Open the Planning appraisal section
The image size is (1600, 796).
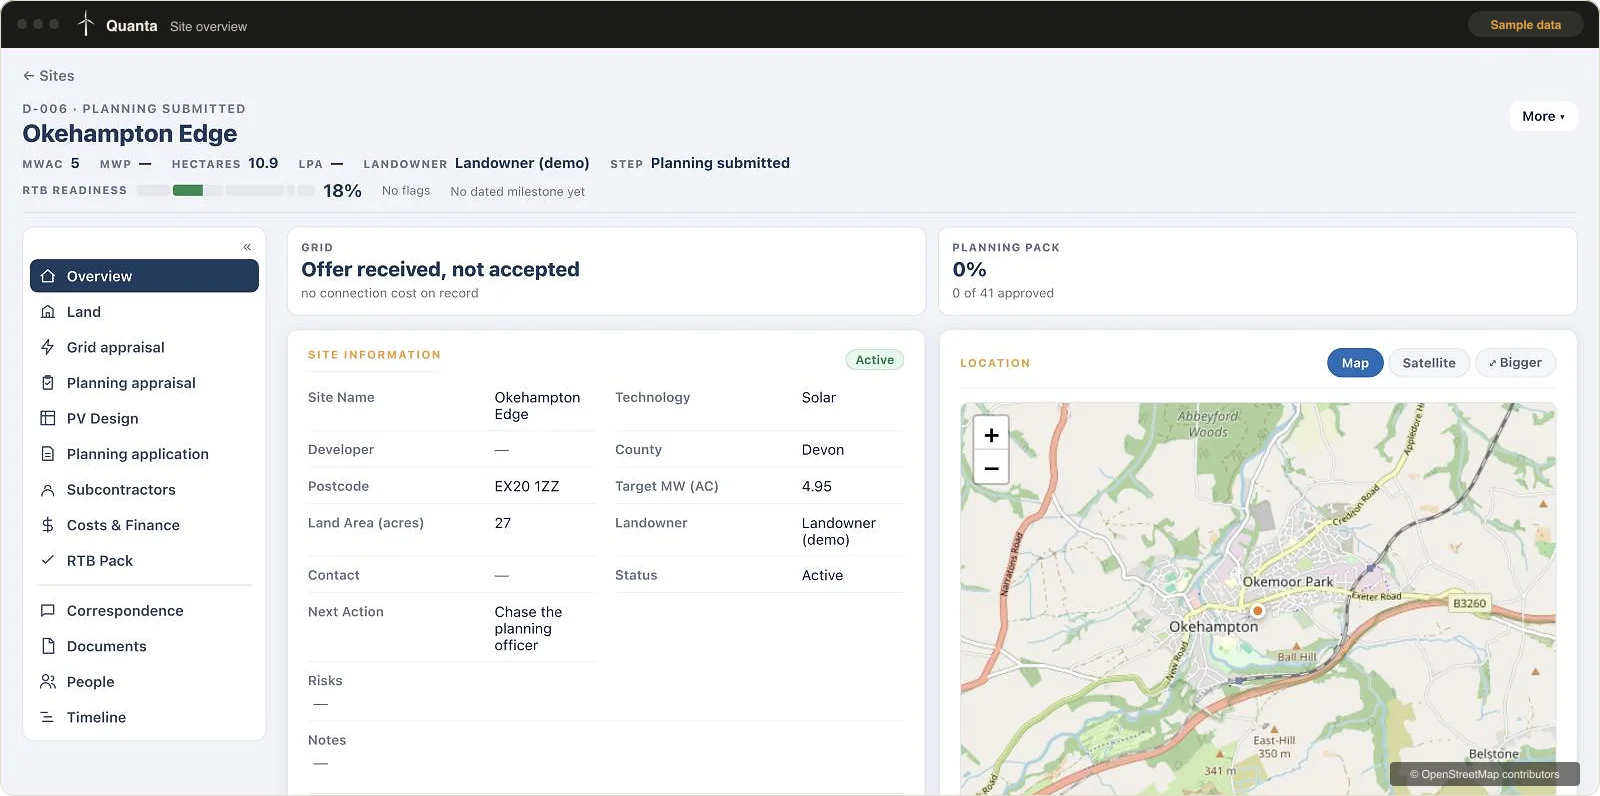pyautogui.click(x=144, y=383)
